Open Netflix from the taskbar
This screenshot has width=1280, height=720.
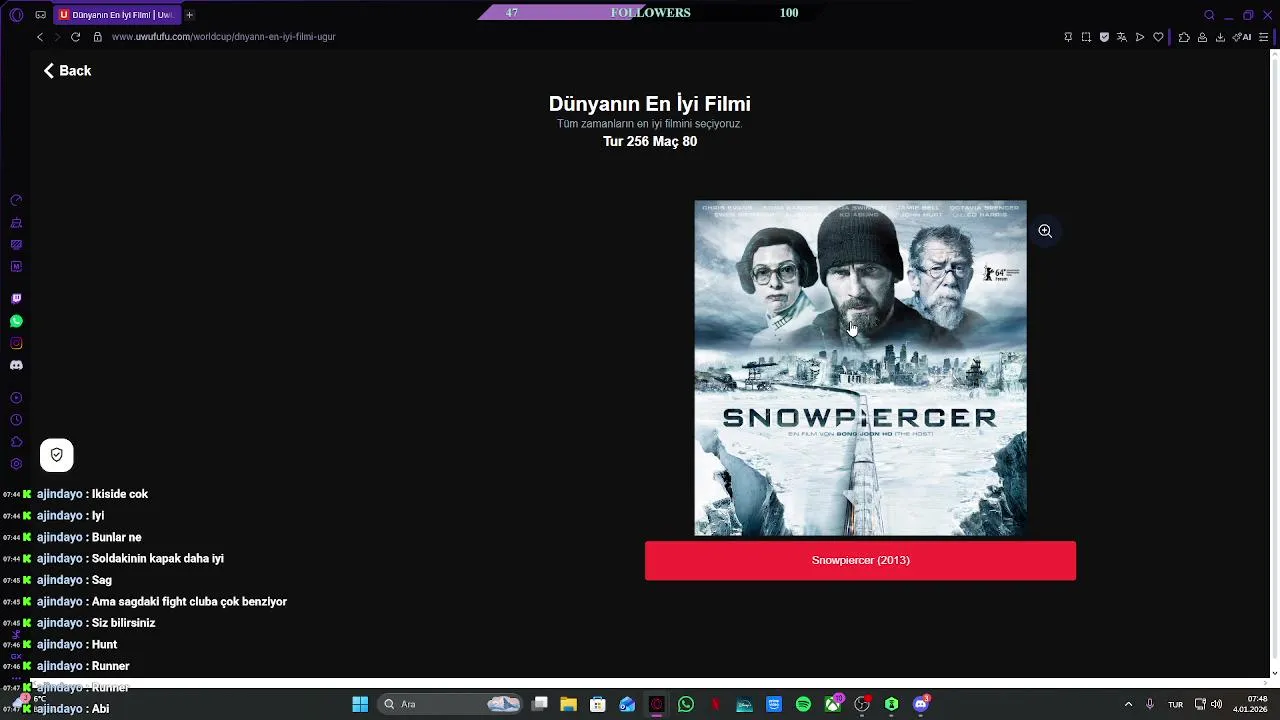click(715, 704)
